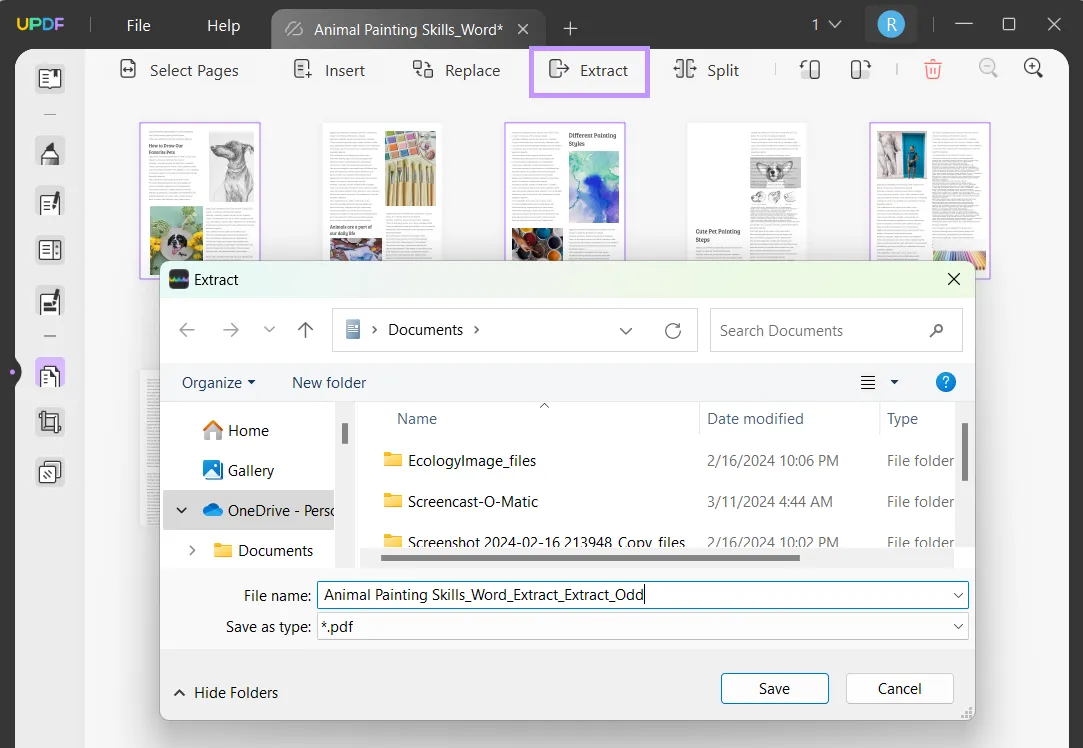Open recent locations dropdown chevron
The height and width of the screenshot is (748, 1083).
(x=269, y=329)
